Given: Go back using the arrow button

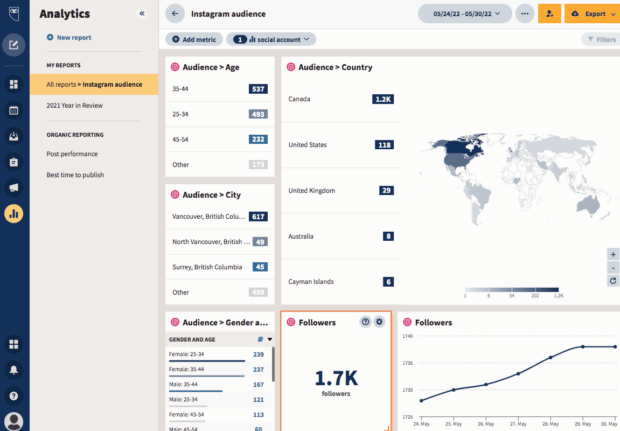Looking at the screenshot, I should tap(176, 14).
